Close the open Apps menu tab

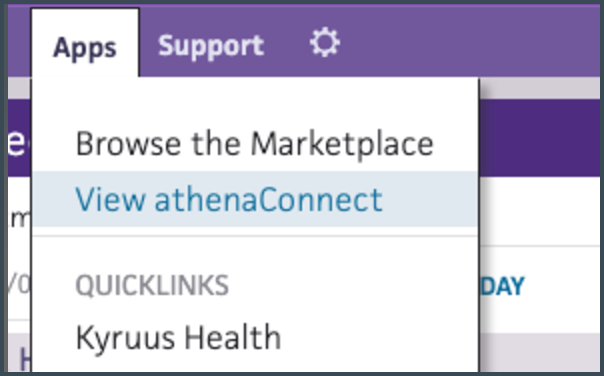click(x=85, y=42)
